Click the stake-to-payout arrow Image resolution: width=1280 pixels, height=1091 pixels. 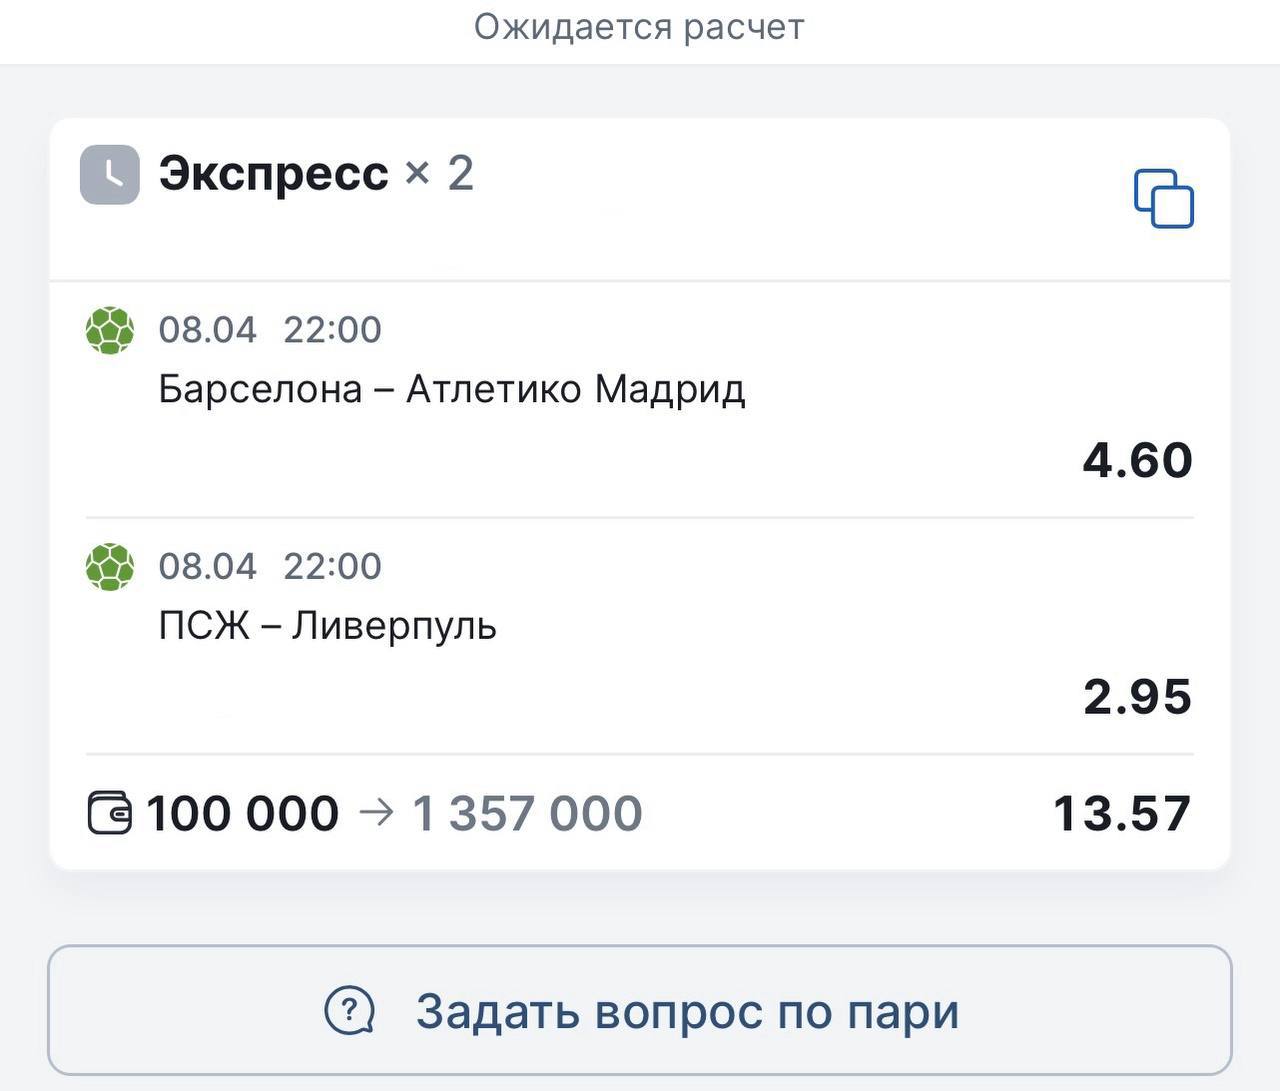click(376, 812)
